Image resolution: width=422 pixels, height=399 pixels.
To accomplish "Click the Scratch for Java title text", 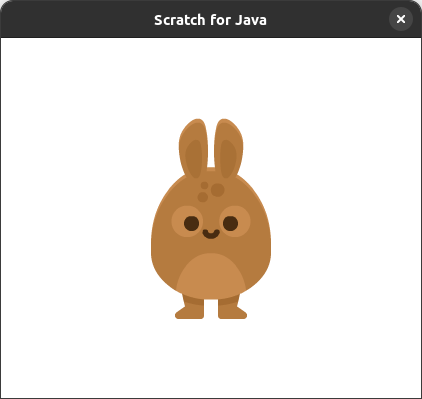I will tap(210, 20).
